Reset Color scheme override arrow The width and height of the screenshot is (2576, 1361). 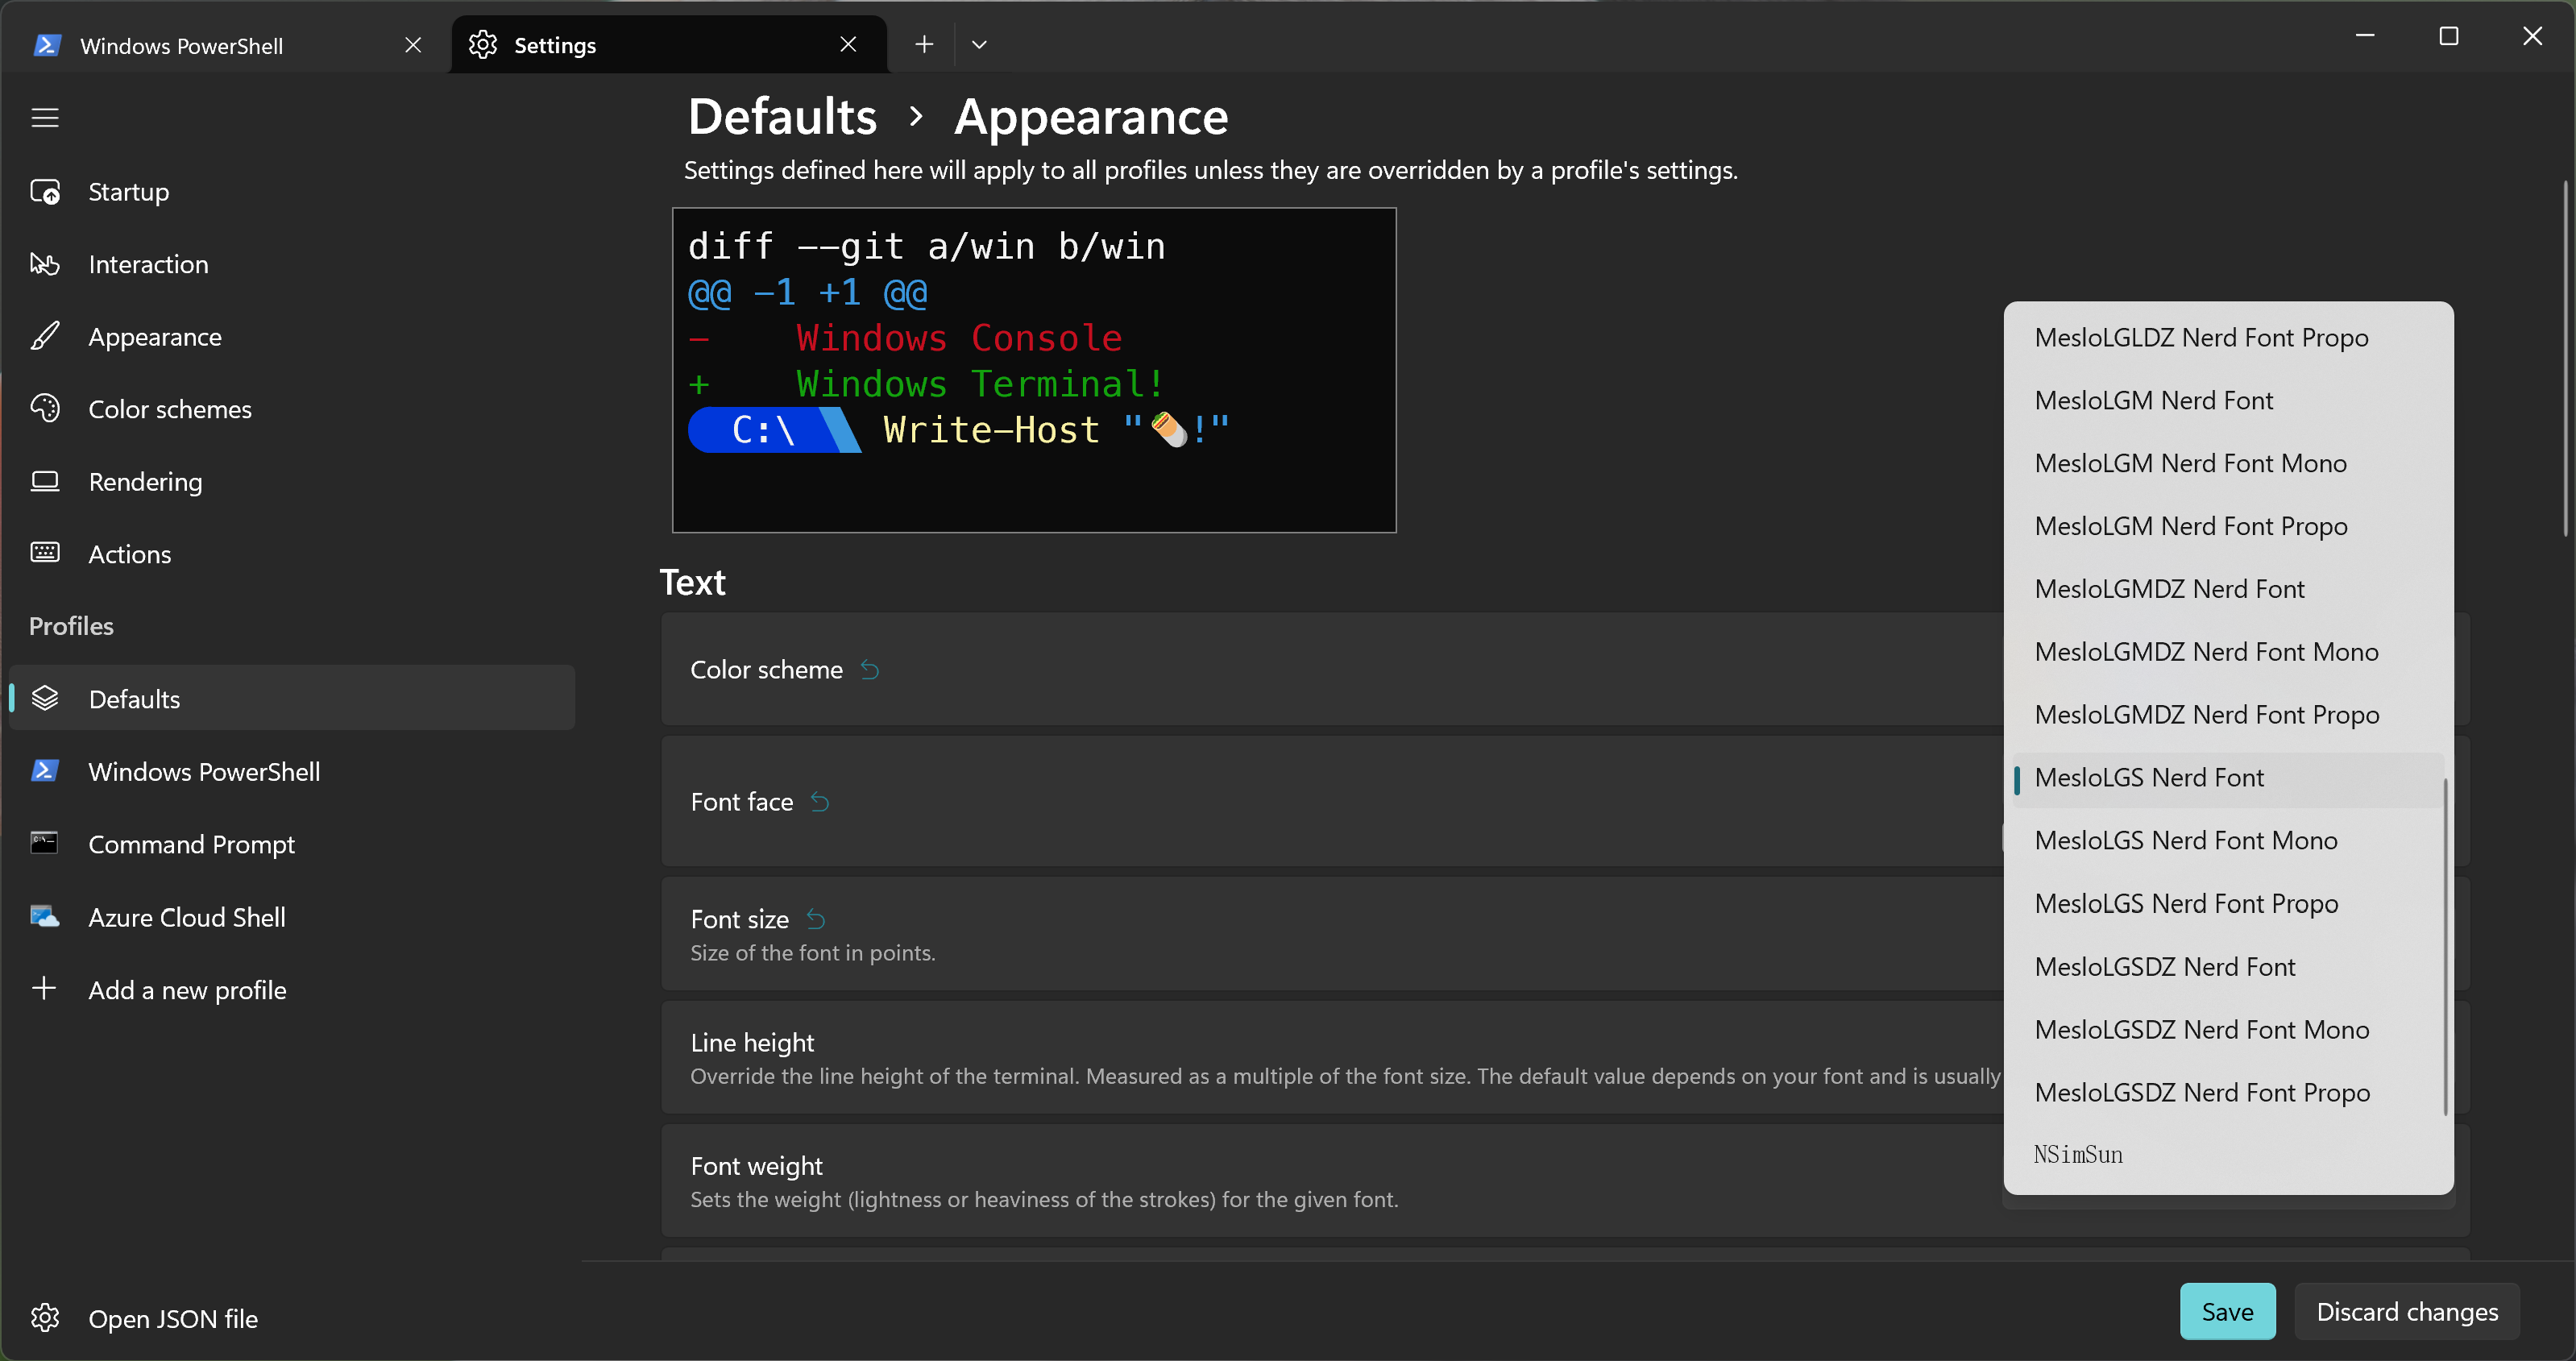870,670
